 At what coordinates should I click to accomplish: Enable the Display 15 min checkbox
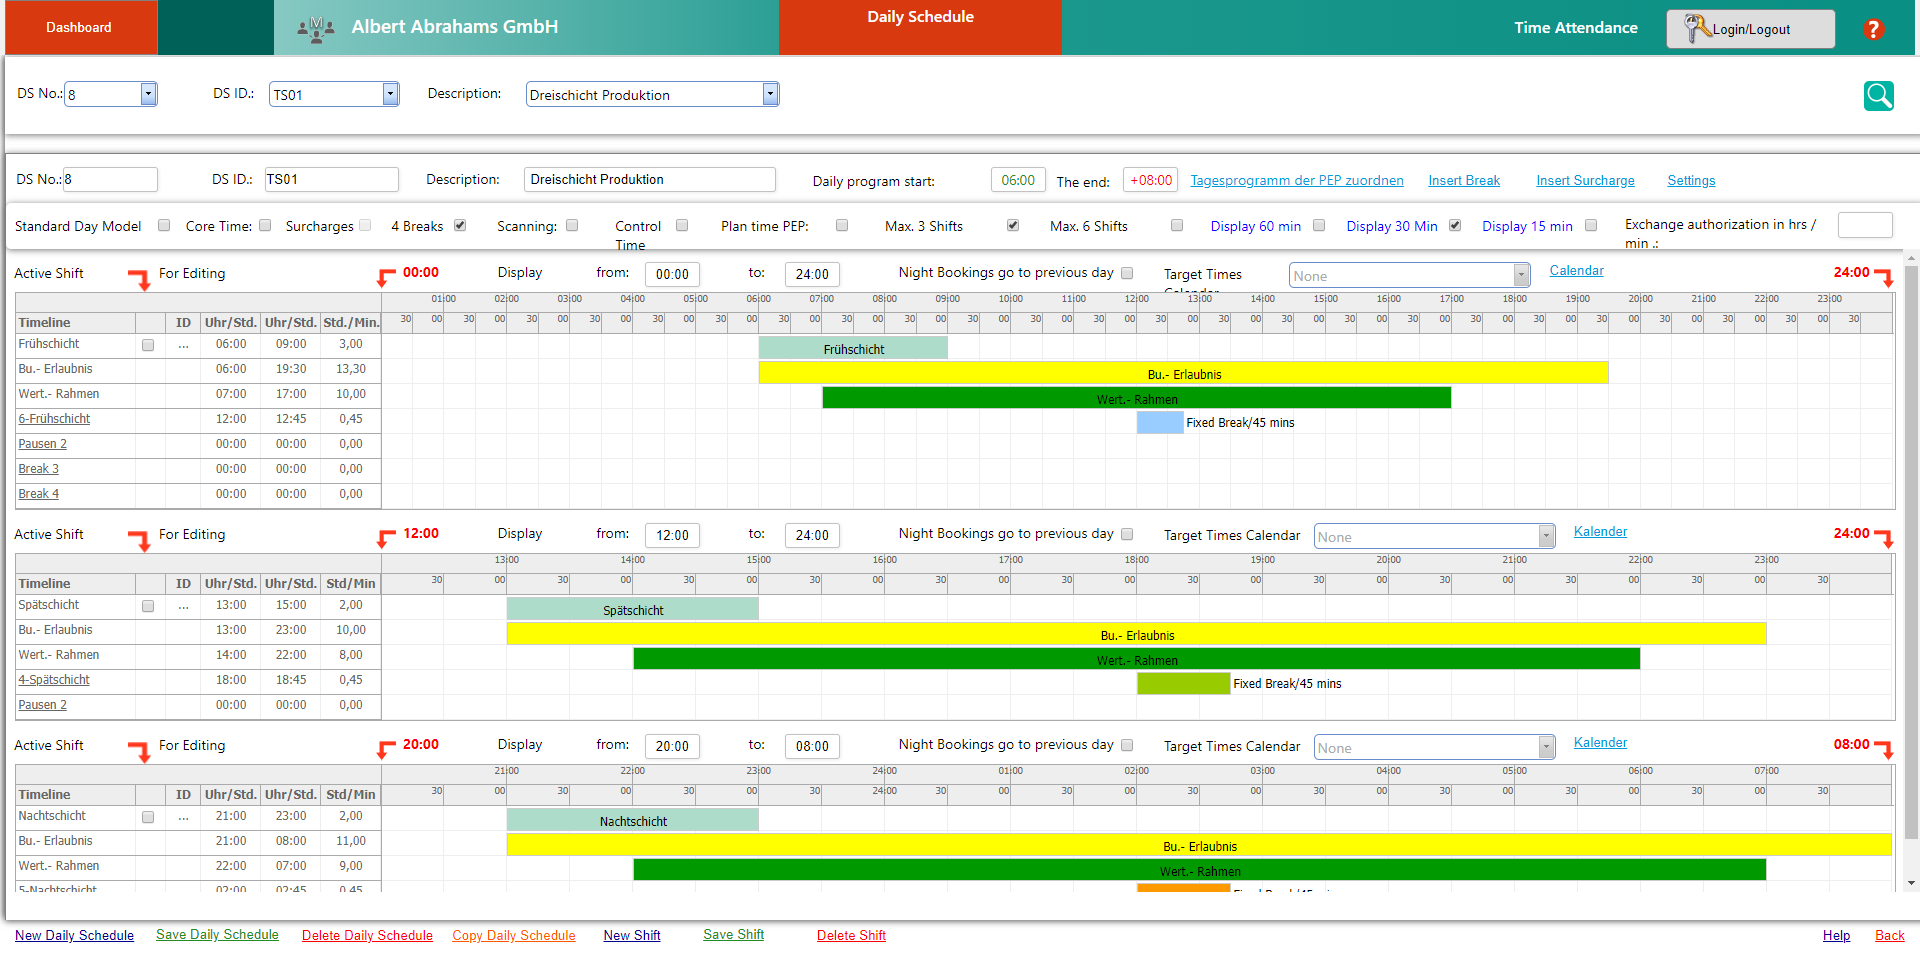pyautogui.click(x=1591, y=226)
